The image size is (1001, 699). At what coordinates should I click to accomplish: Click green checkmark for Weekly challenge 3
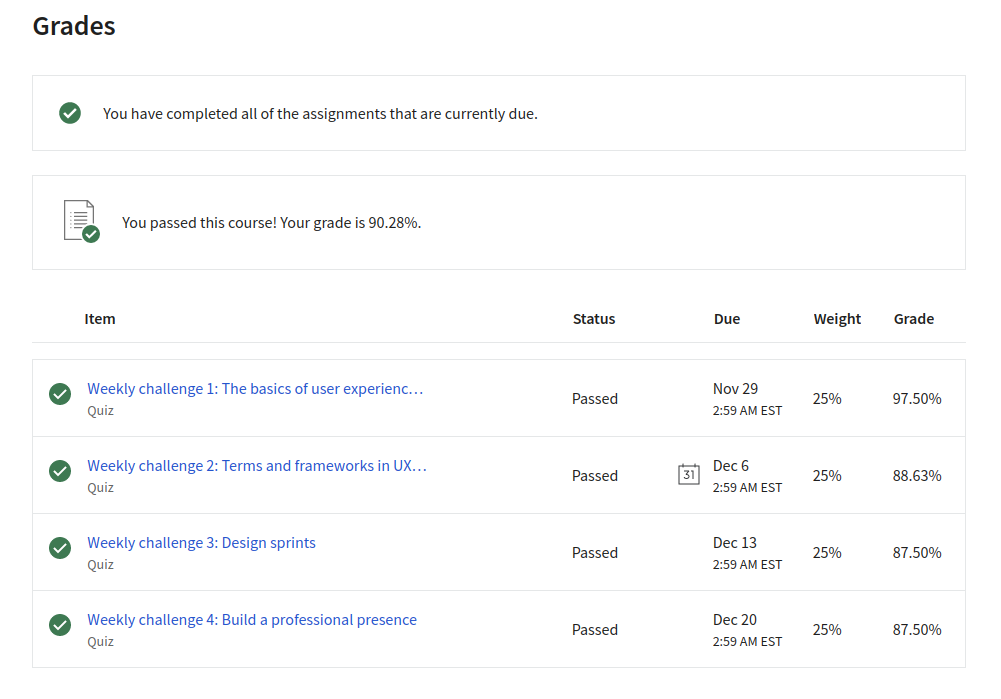60,548
